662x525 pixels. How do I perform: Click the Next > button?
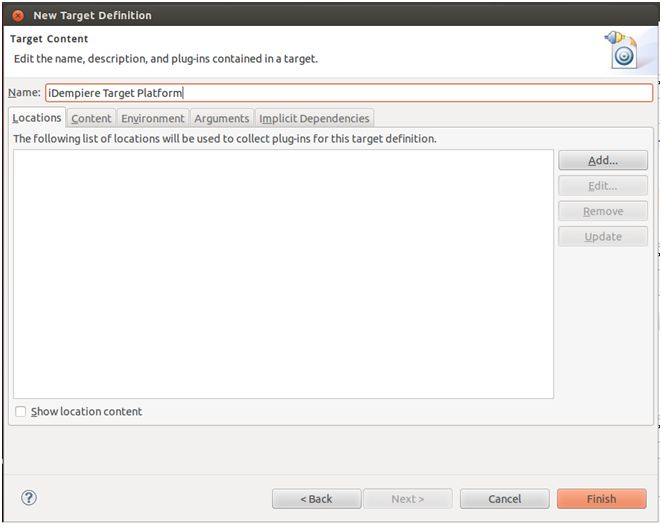tap(408, 499)
